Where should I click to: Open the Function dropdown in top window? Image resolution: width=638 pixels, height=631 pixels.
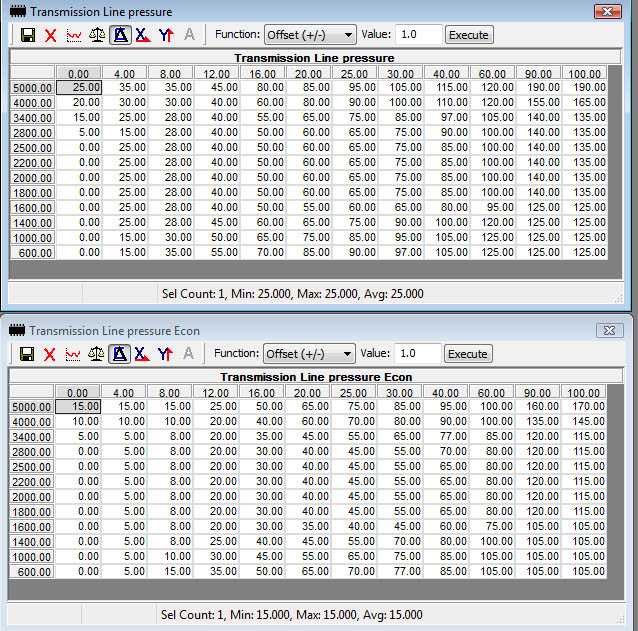click(x=310, y=35)
